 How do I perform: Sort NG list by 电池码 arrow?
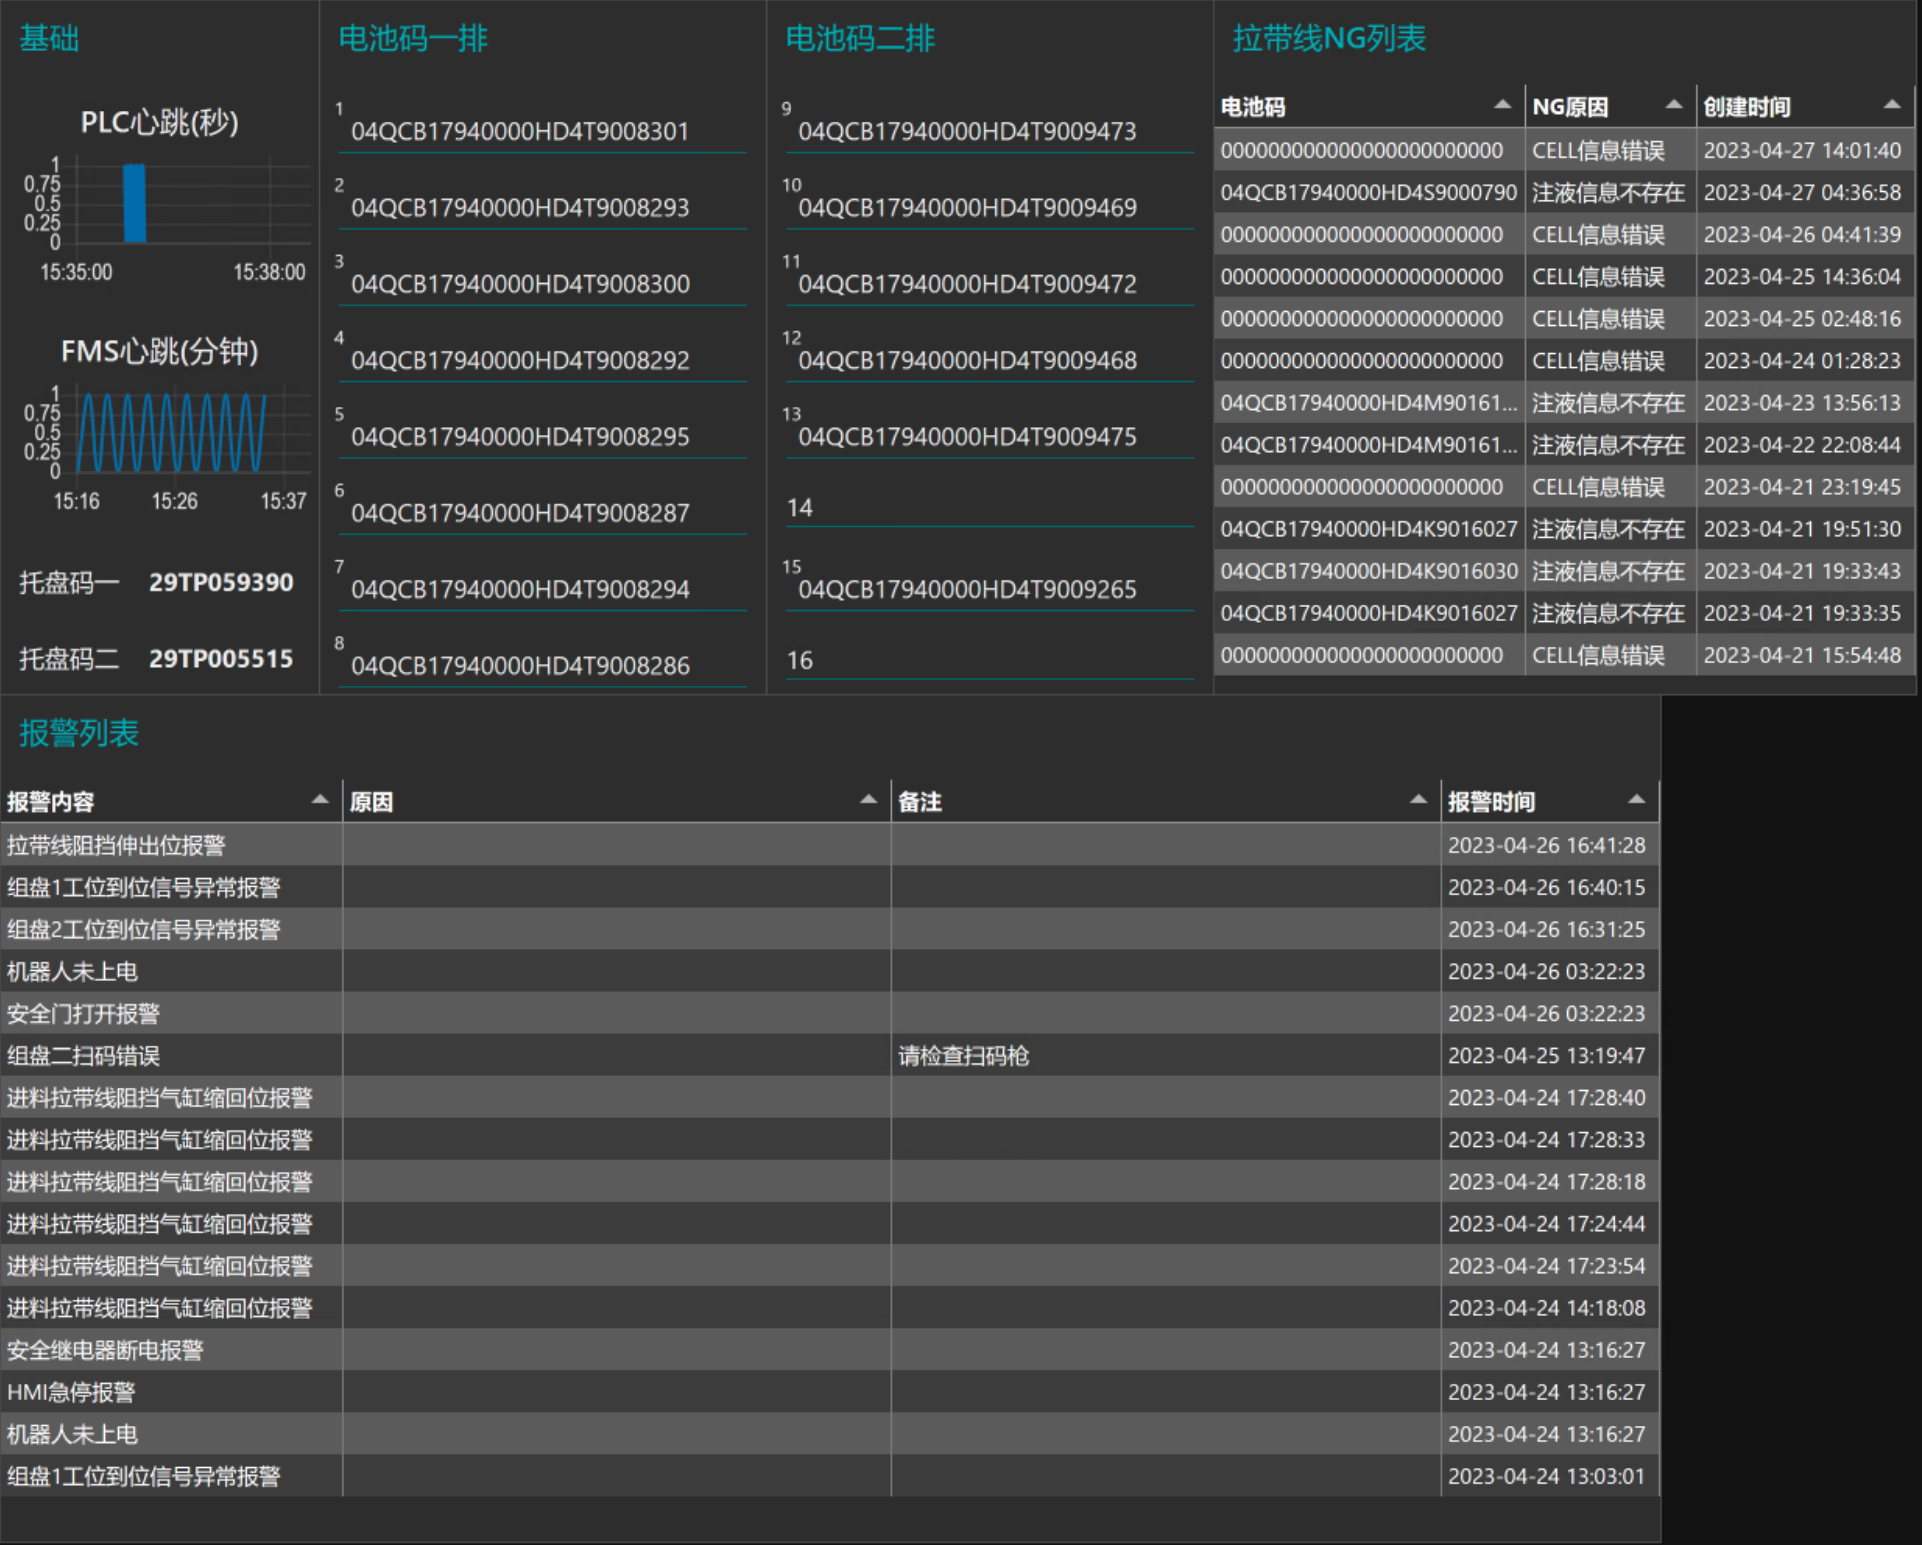click(x=1502, y=105)
